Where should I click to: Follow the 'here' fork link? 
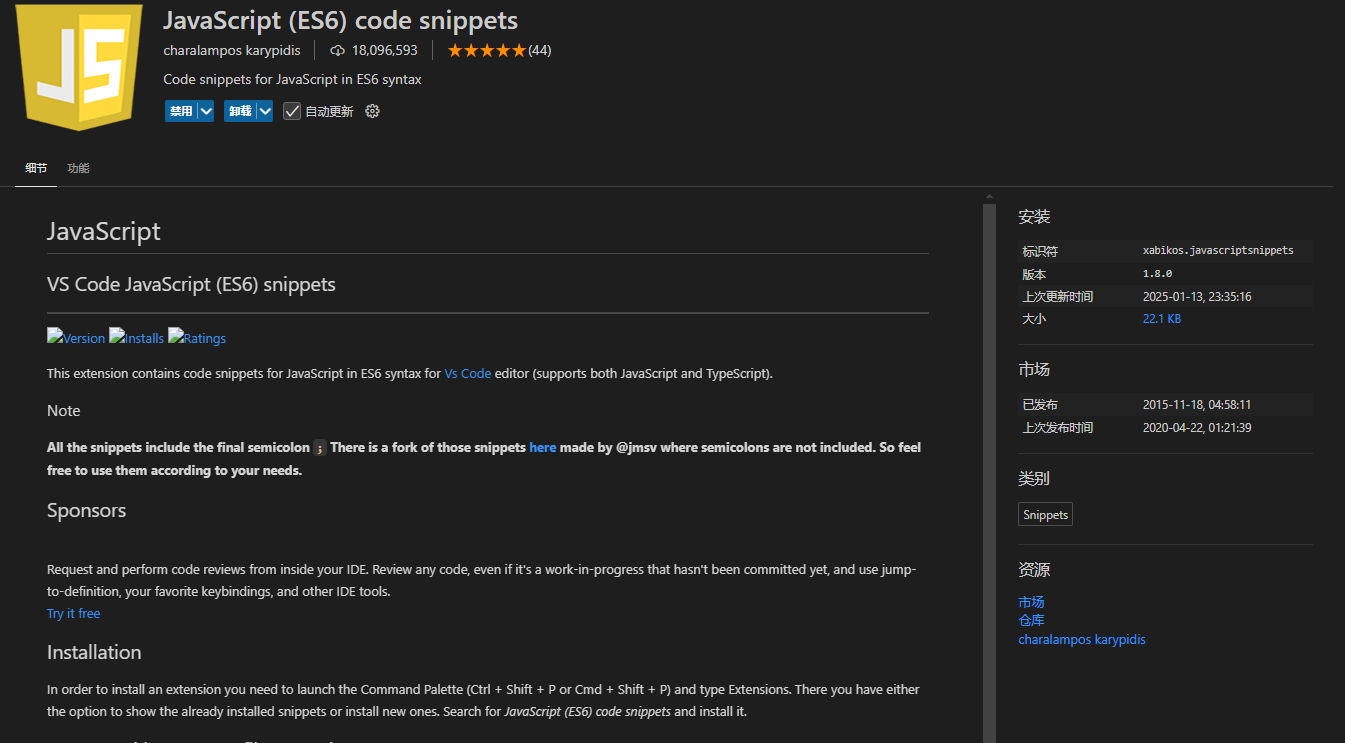(x=543, y=447)
